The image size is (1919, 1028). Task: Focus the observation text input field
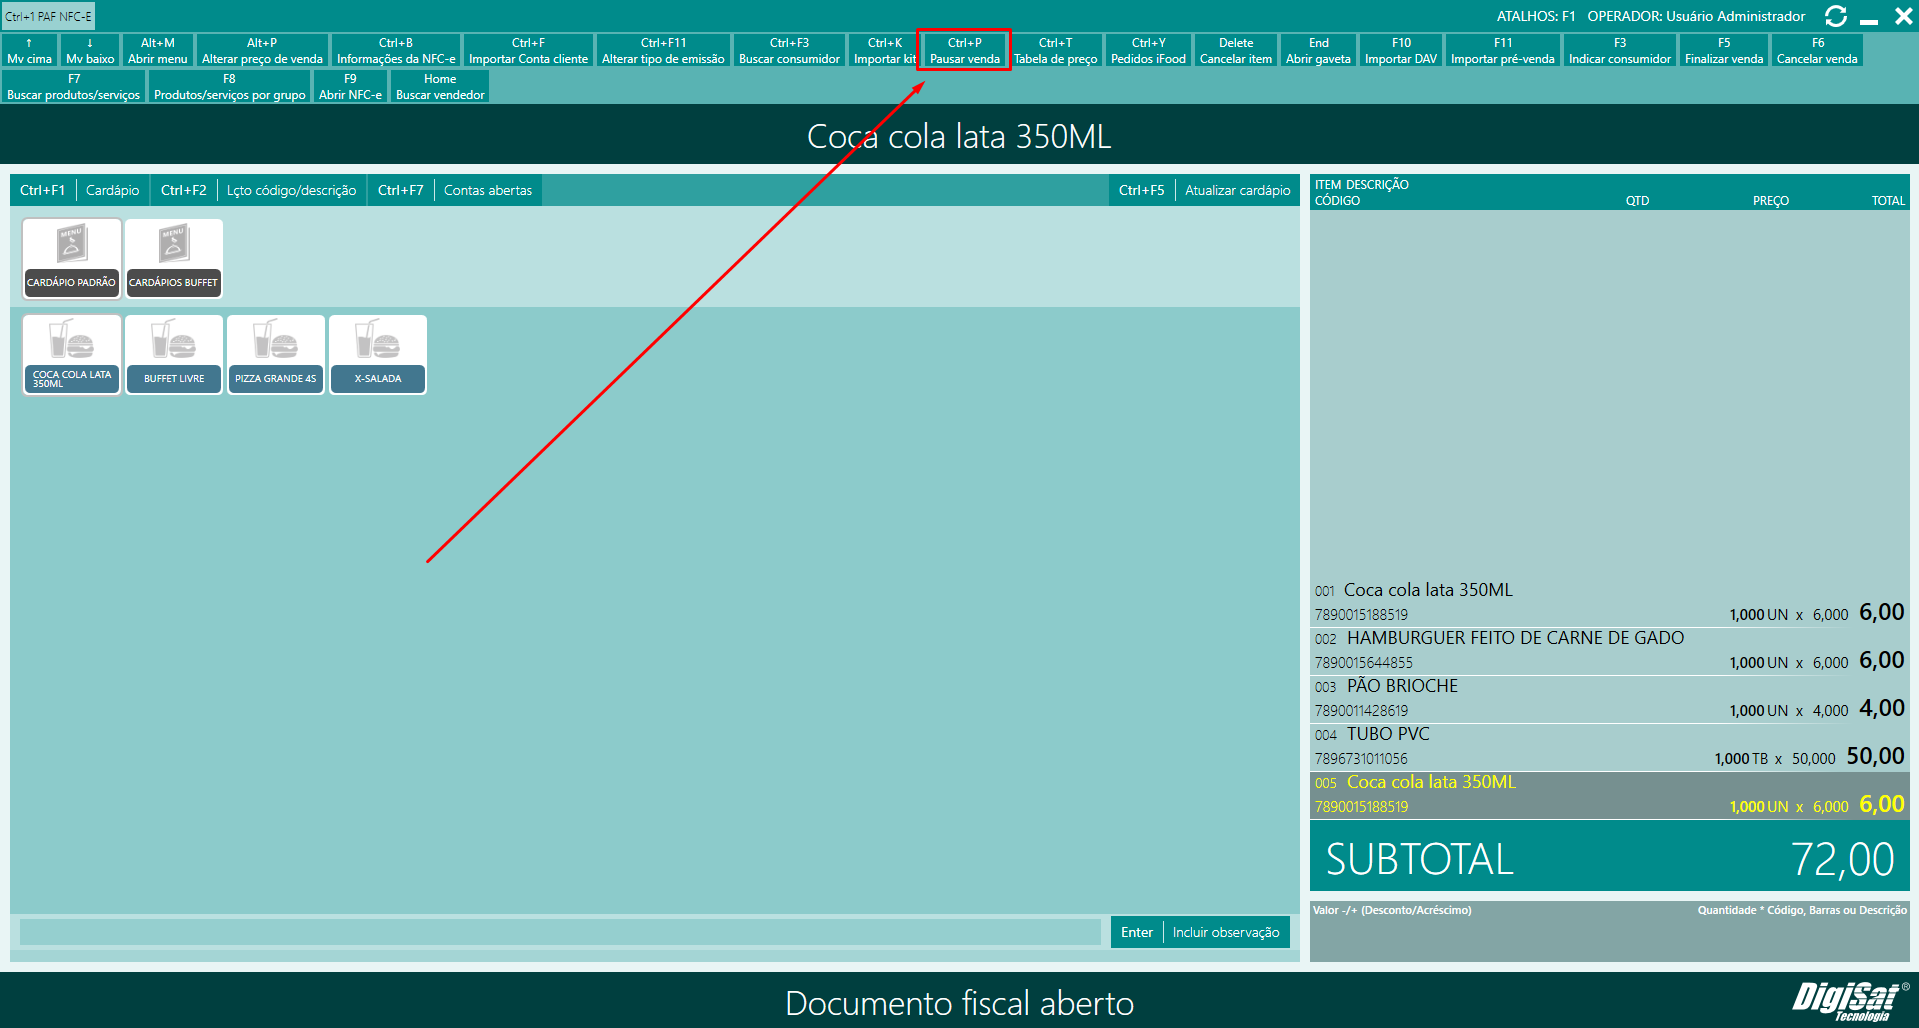tap(560, 932)
